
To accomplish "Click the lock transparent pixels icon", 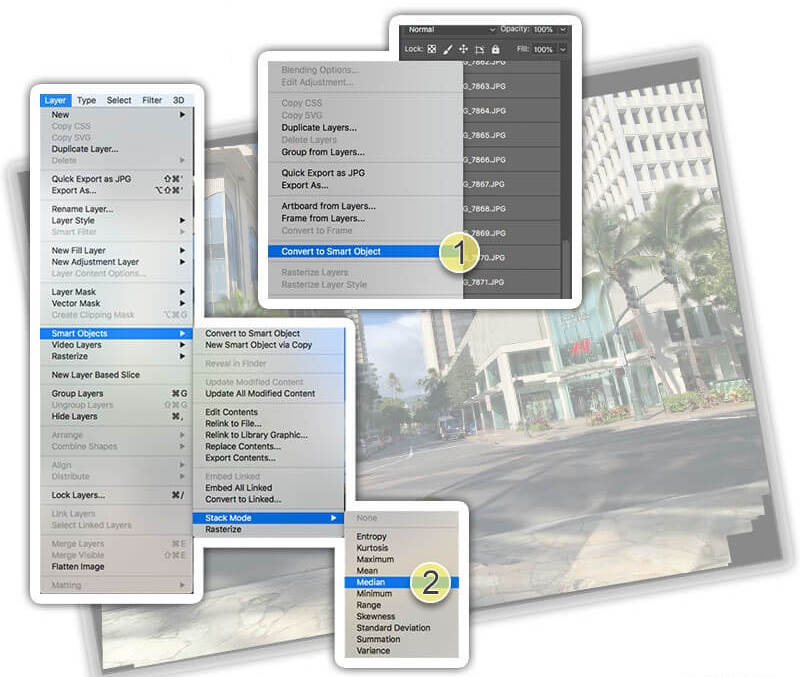I will (x=432, y=49).
